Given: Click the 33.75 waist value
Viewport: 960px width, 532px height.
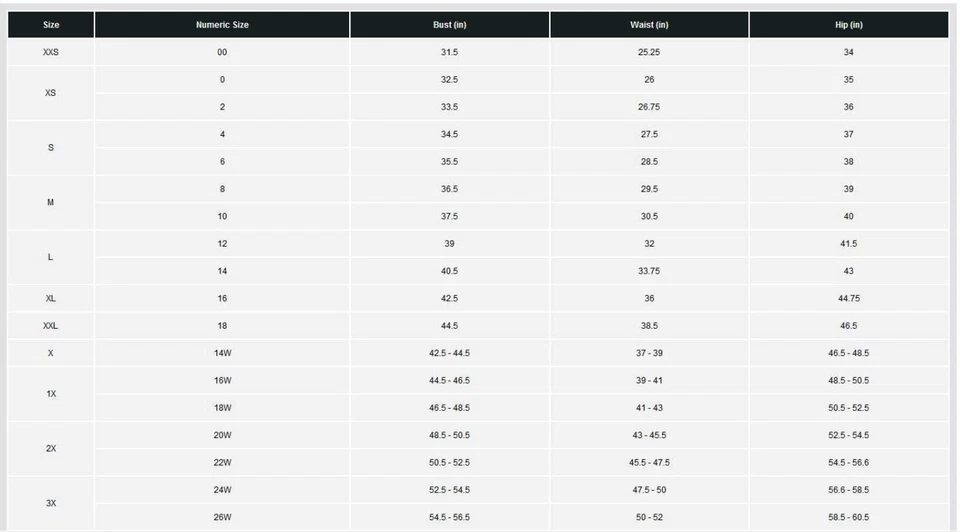Looking at the screenshot, I should click(x=649, y=271).
